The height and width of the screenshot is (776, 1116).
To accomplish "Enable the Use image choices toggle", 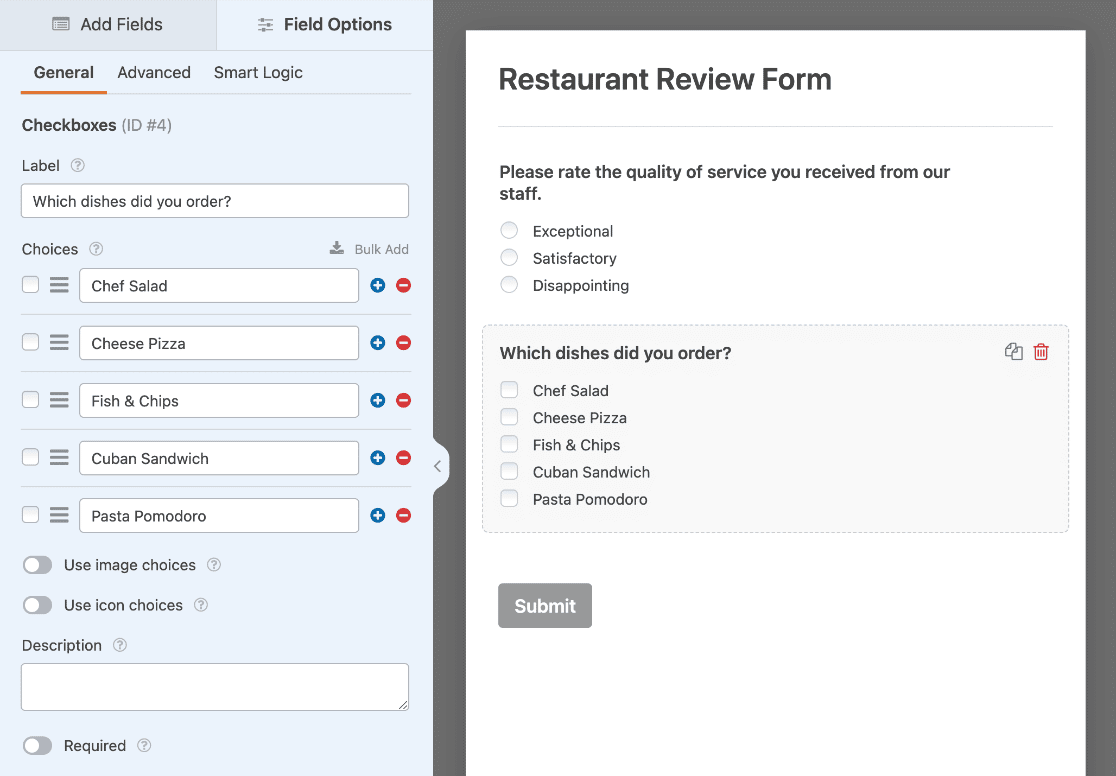I will point(37,565).
